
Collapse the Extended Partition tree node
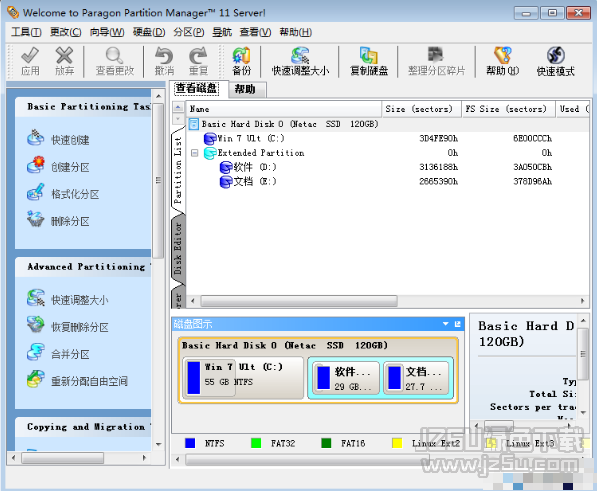click(x=194, y=153)
